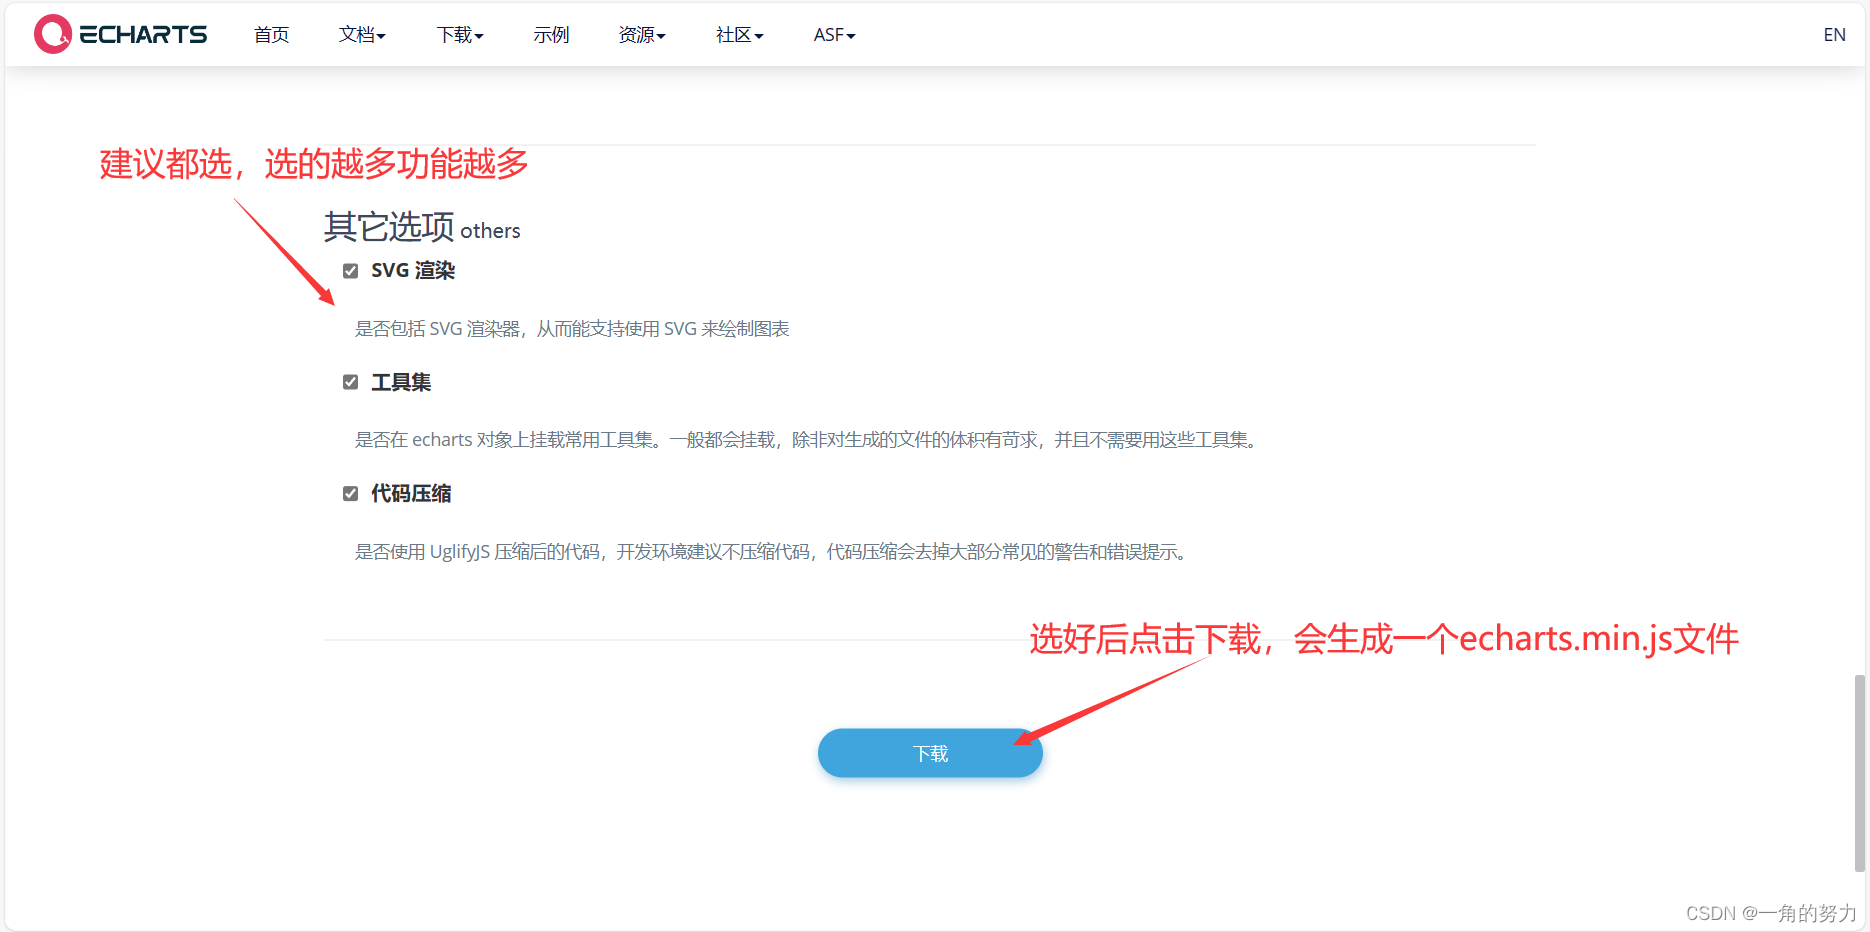Viewport: 1870px width, 932px height.
Task: Click the page vertical scrollbar
Action: [x=1860, y=773]
